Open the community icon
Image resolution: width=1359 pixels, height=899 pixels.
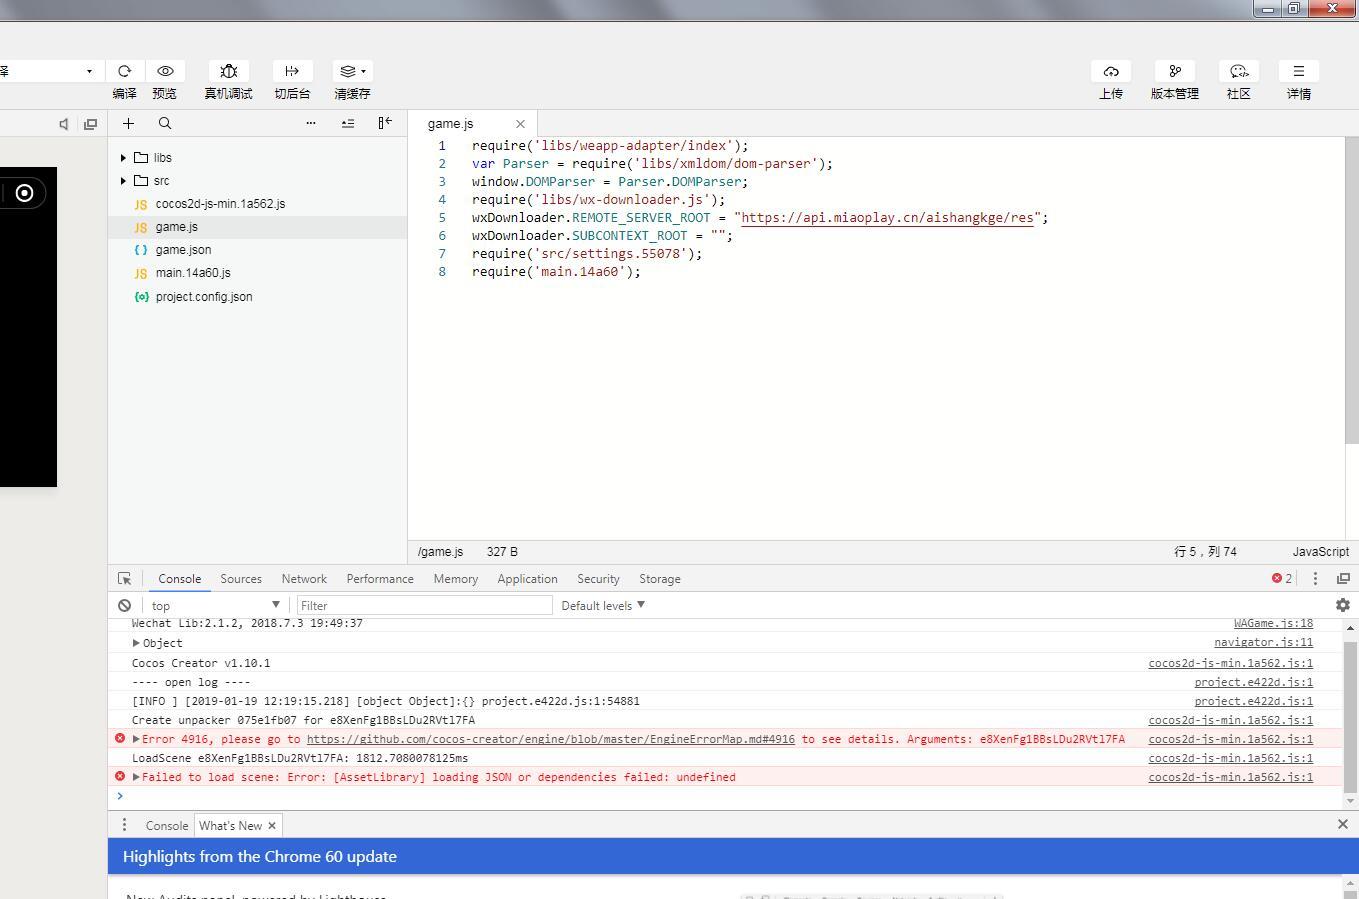pos(1239,71)
